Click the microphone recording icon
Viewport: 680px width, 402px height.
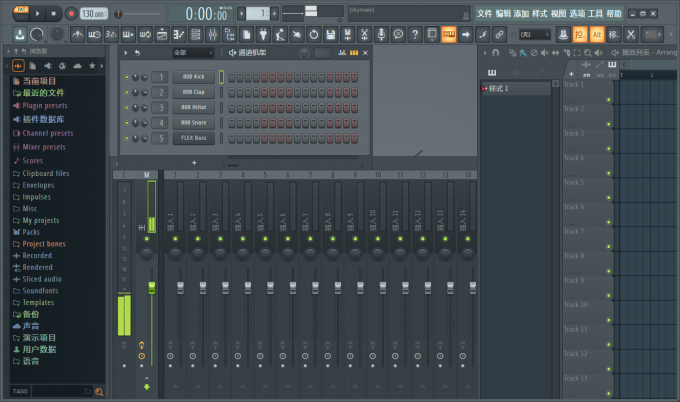click(381, 34)
